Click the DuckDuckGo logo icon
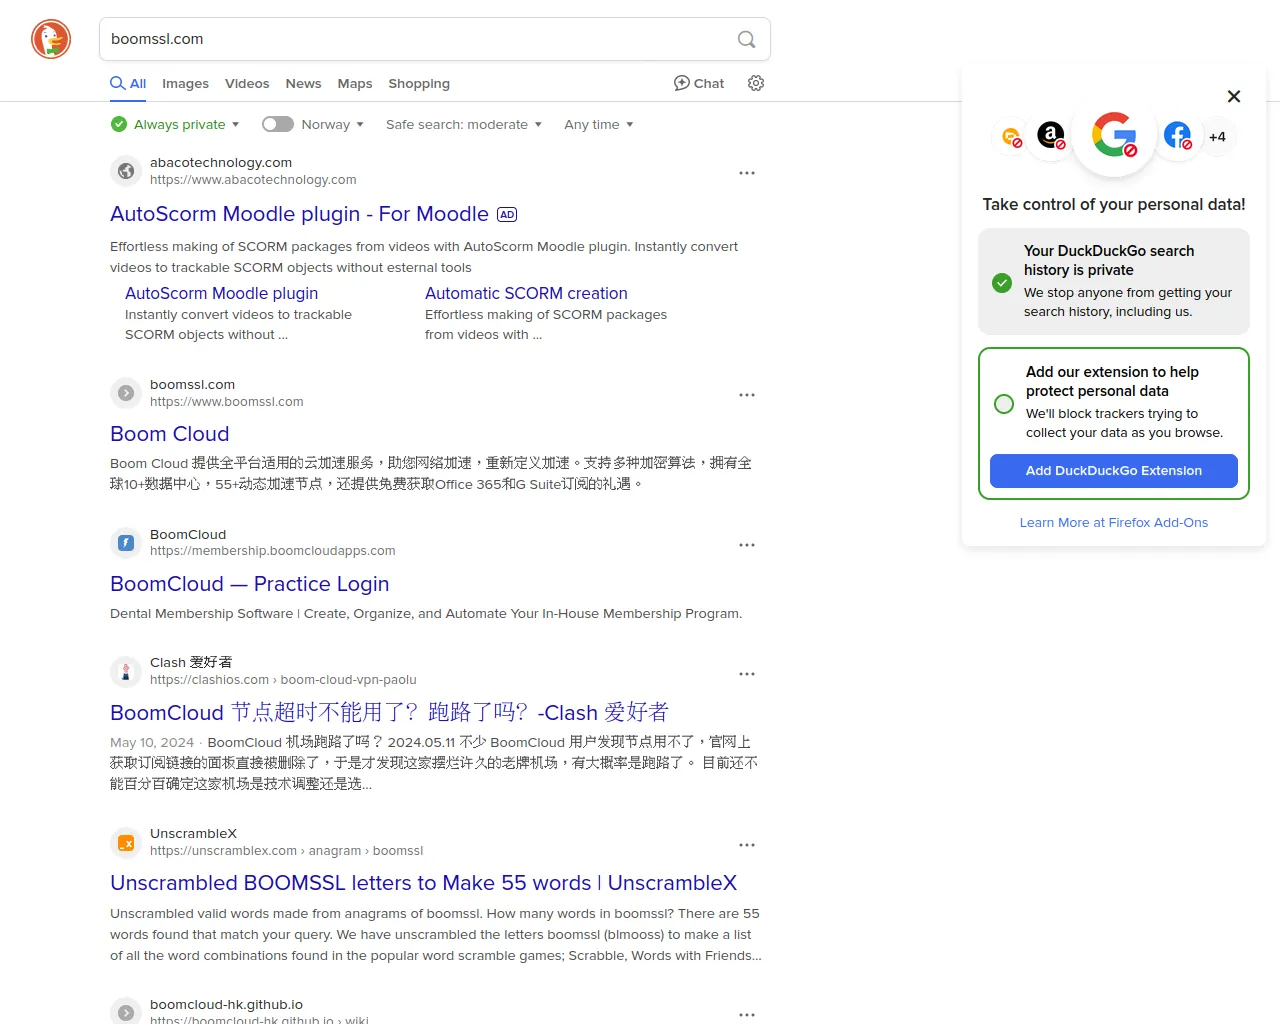The image size is (1280, 1024). pyautogui.click(x=51, y=39)
